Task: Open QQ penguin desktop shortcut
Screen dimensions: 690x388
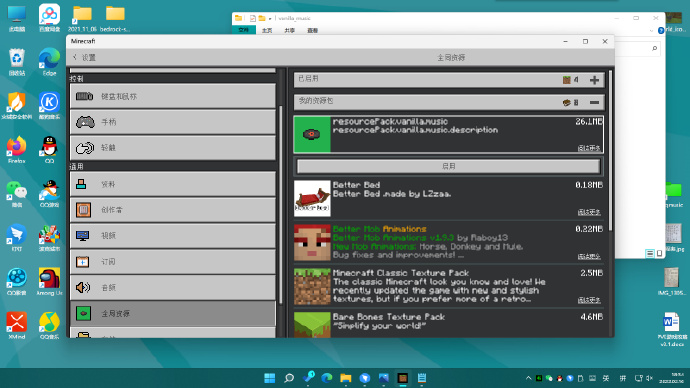Action: (49, 150)
